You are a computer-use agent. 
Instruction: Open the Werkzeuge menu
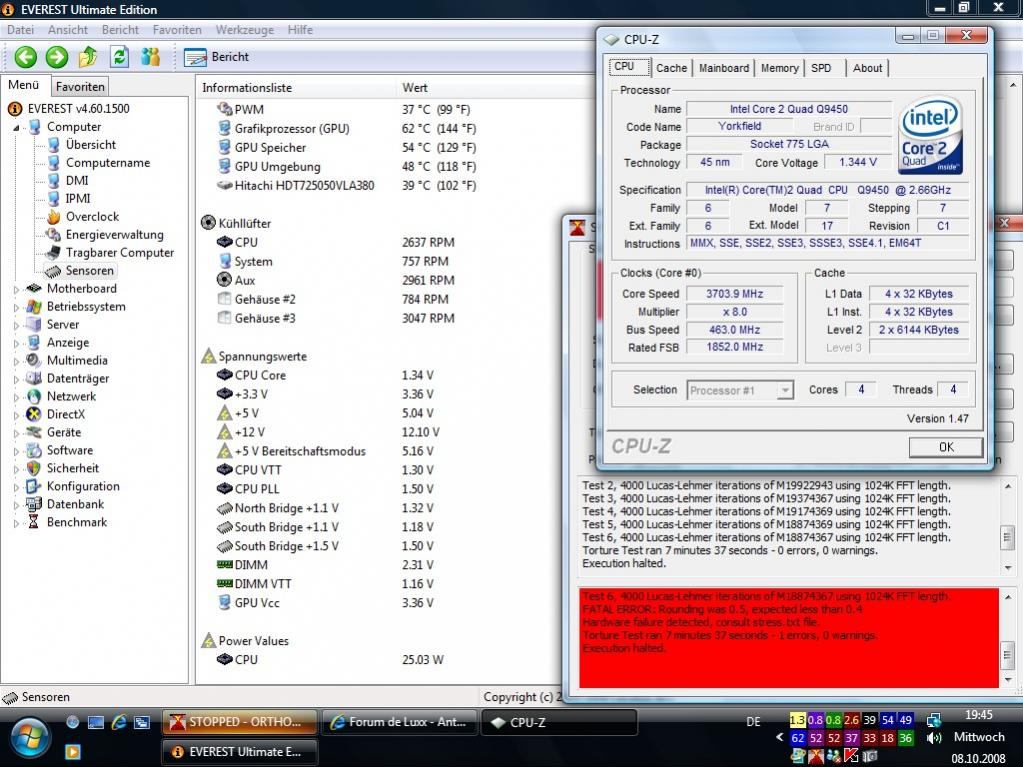click(245, 30)
